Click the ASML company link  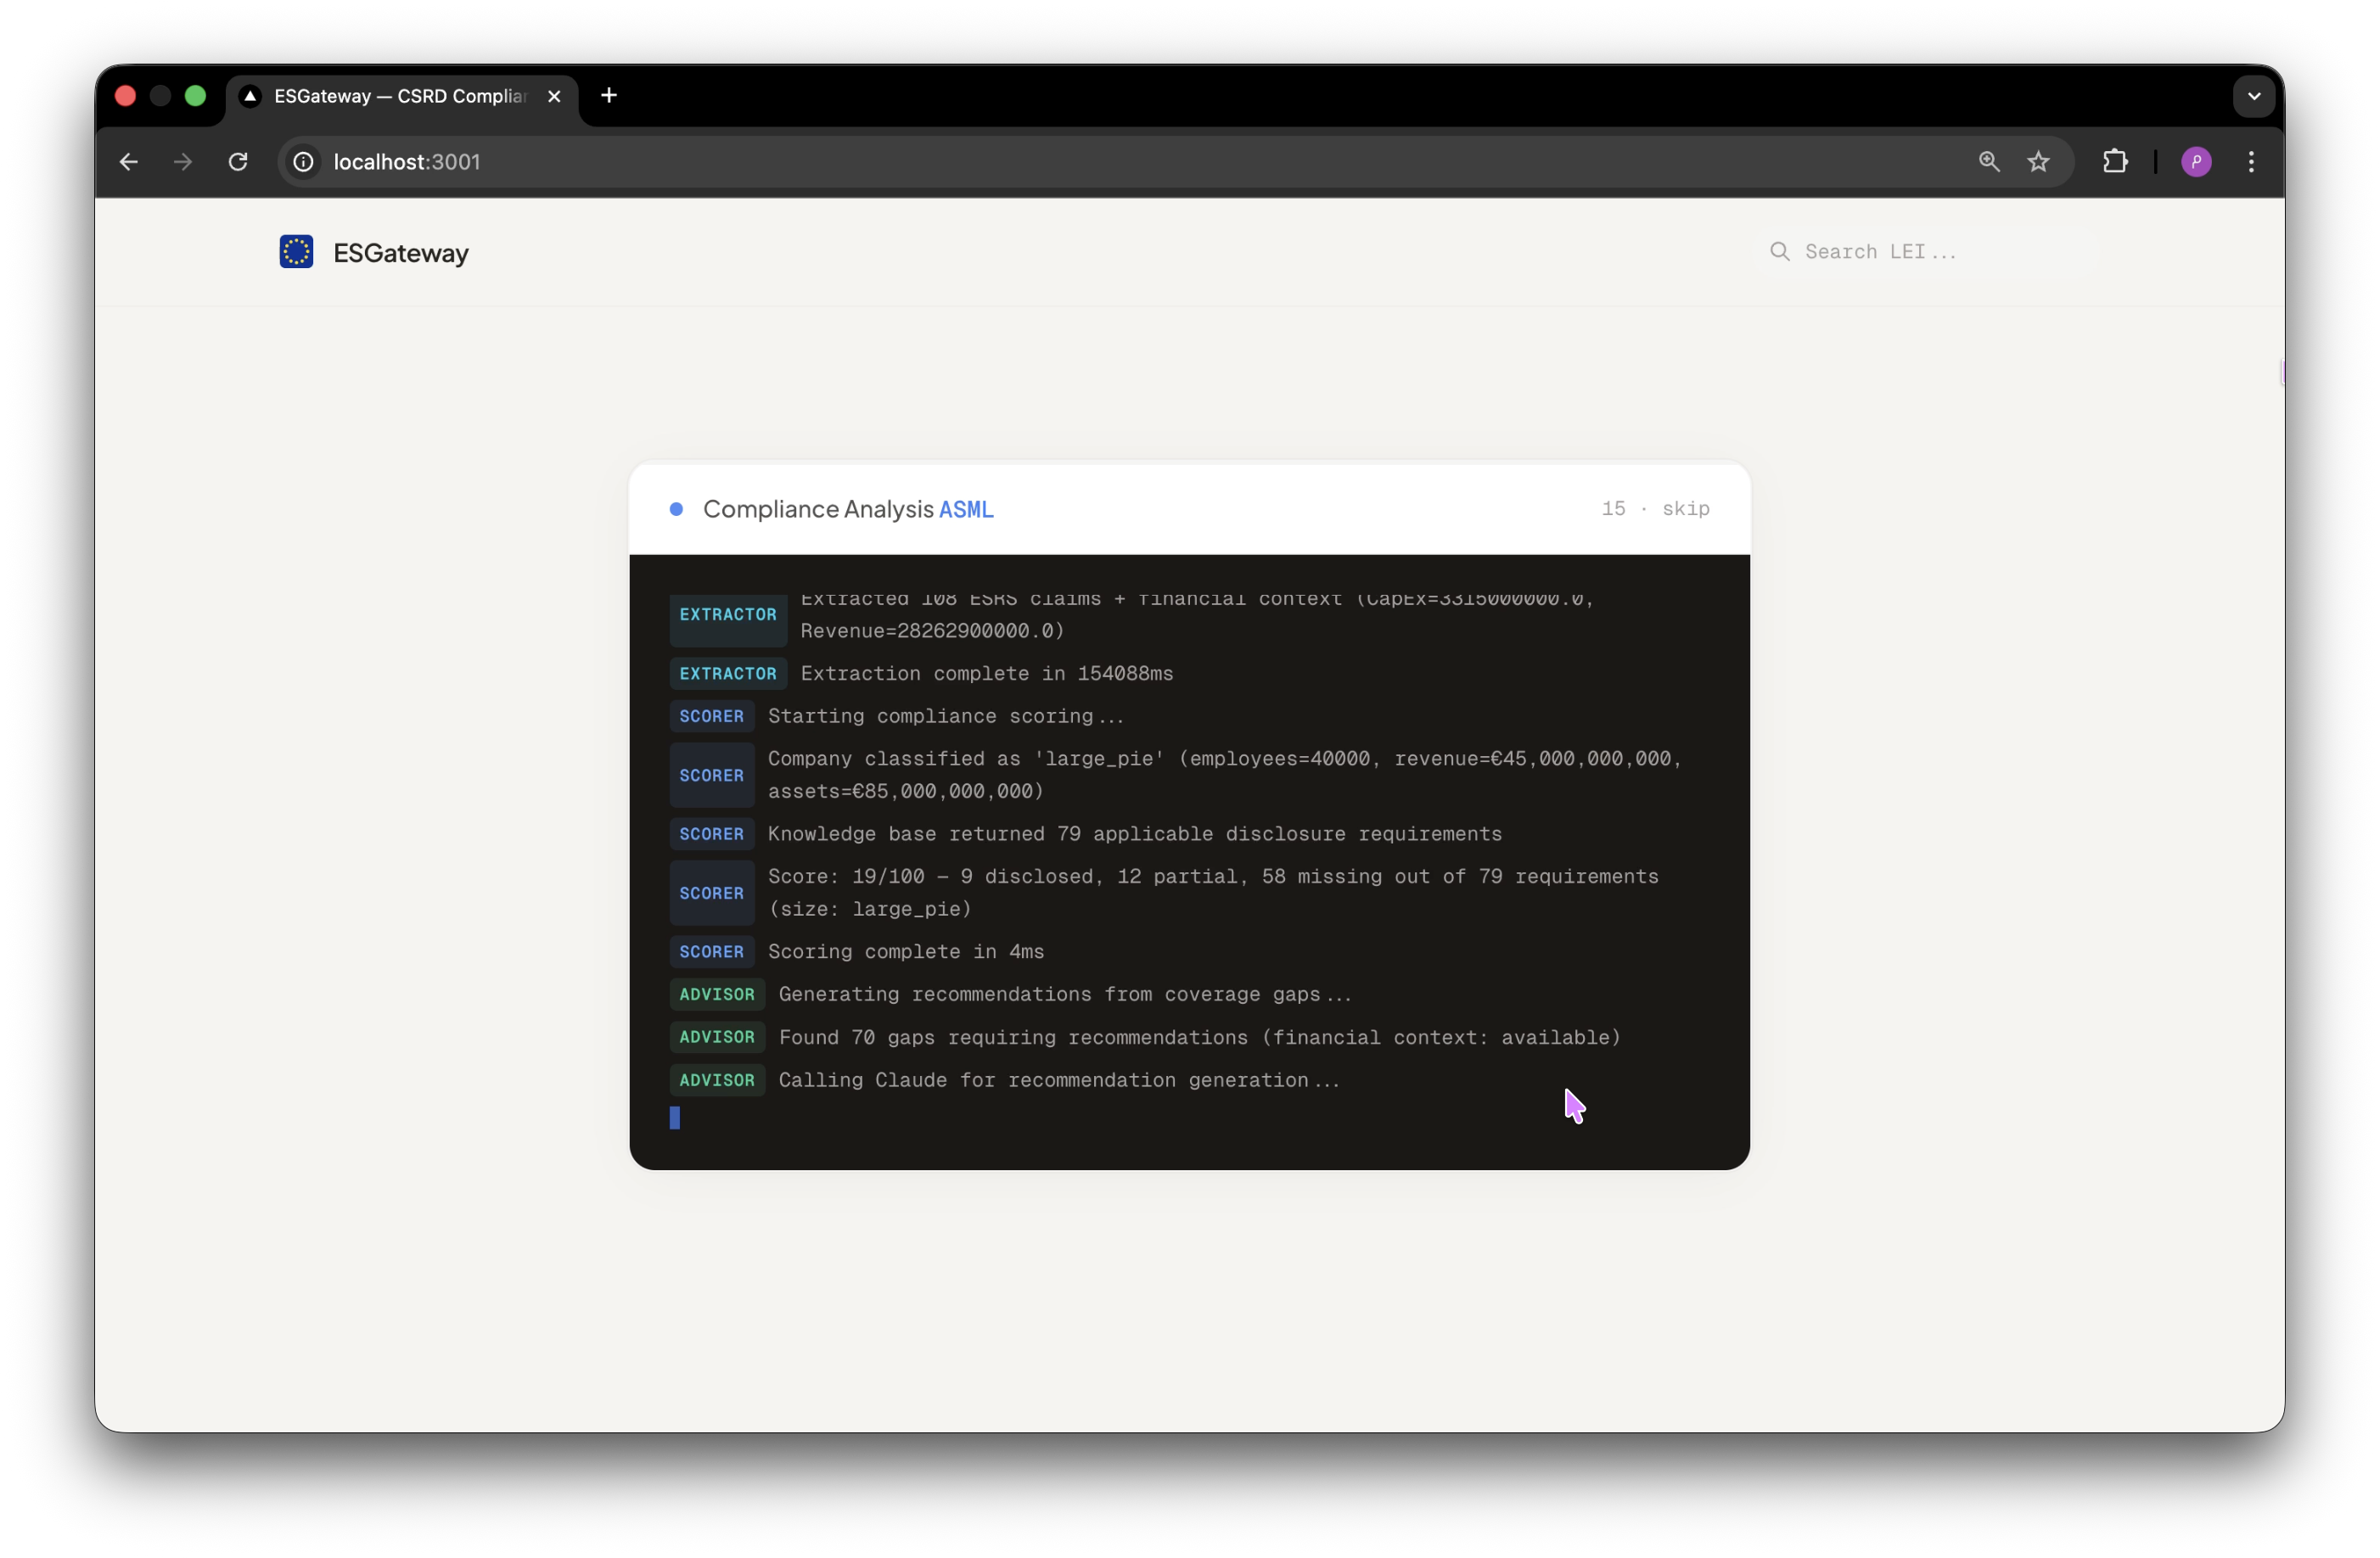pos(965,510)
